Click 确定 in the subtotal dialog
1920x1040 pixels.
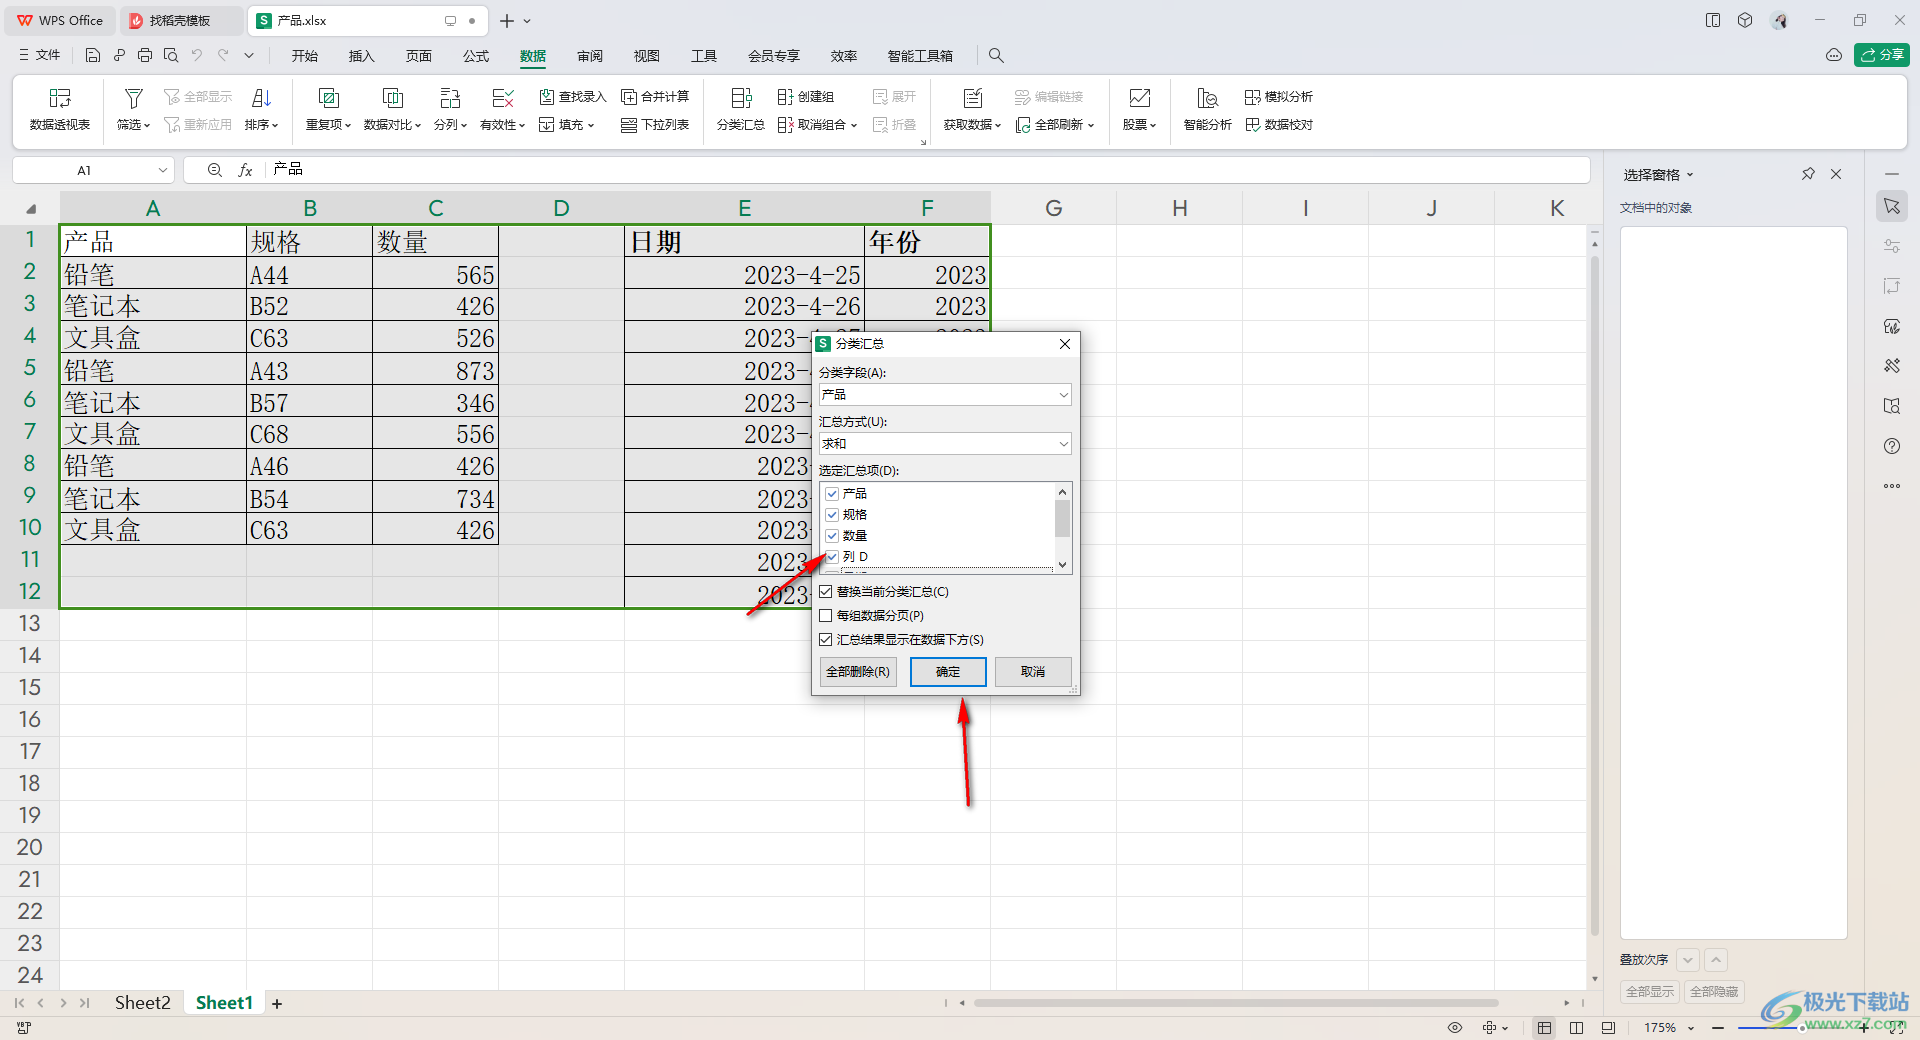[x=948, y=672]
